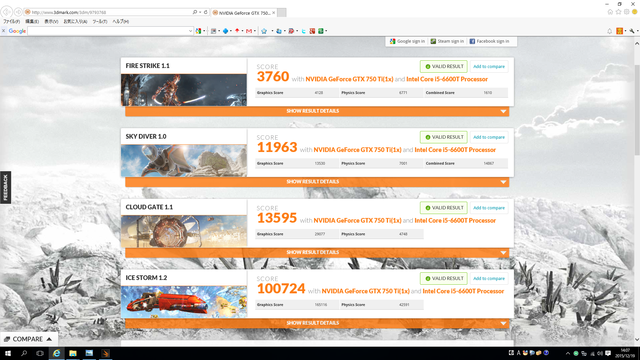Open the 表示(V) menu
The height and width of the screenshot is (360, 640).
[x=51, y=21]
